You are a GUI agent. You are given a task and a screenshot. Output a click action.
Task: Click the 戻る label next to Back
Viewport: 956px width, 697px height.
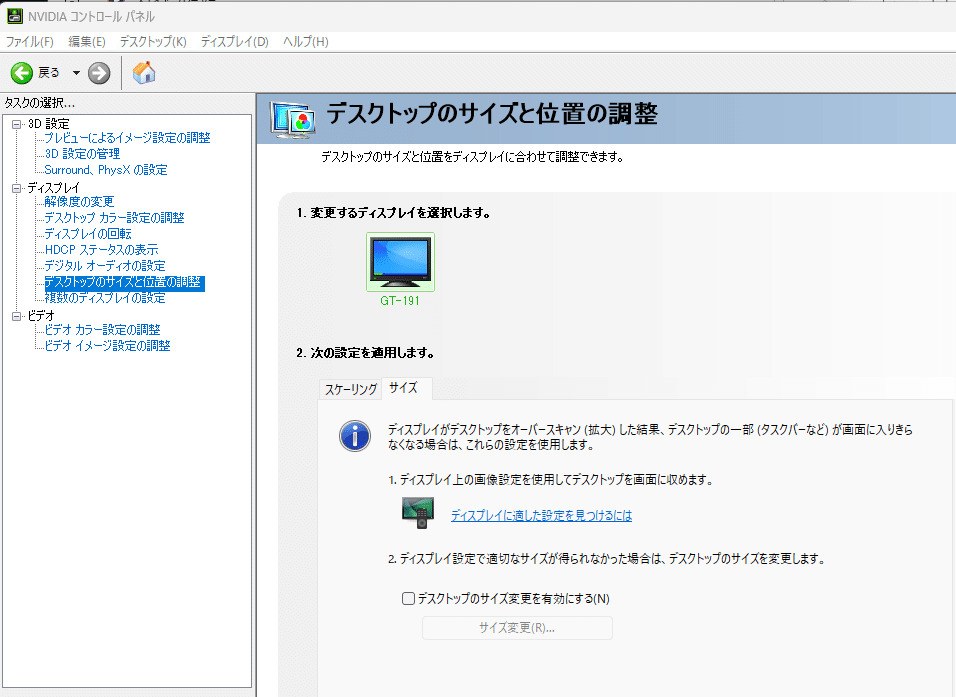pos(49,73)
